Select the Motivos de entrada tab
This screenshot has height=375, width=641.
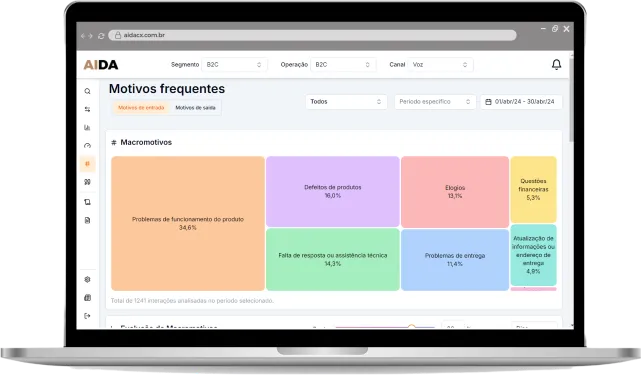tap(141, 108)
